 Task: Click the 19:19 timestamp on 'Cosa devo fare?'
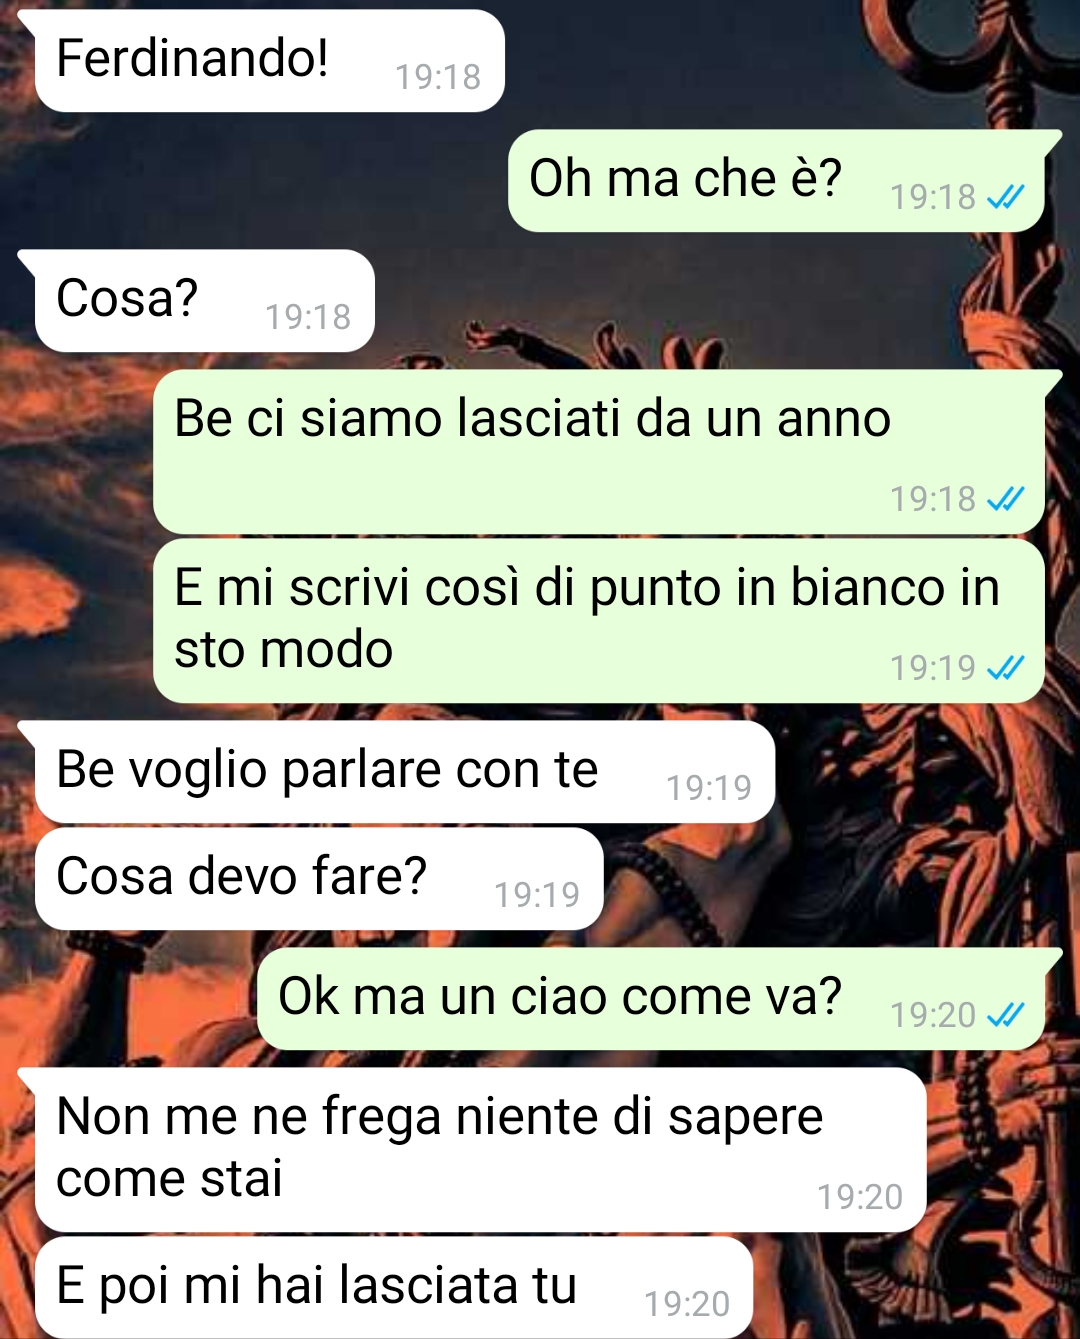[x=537, y=895]
